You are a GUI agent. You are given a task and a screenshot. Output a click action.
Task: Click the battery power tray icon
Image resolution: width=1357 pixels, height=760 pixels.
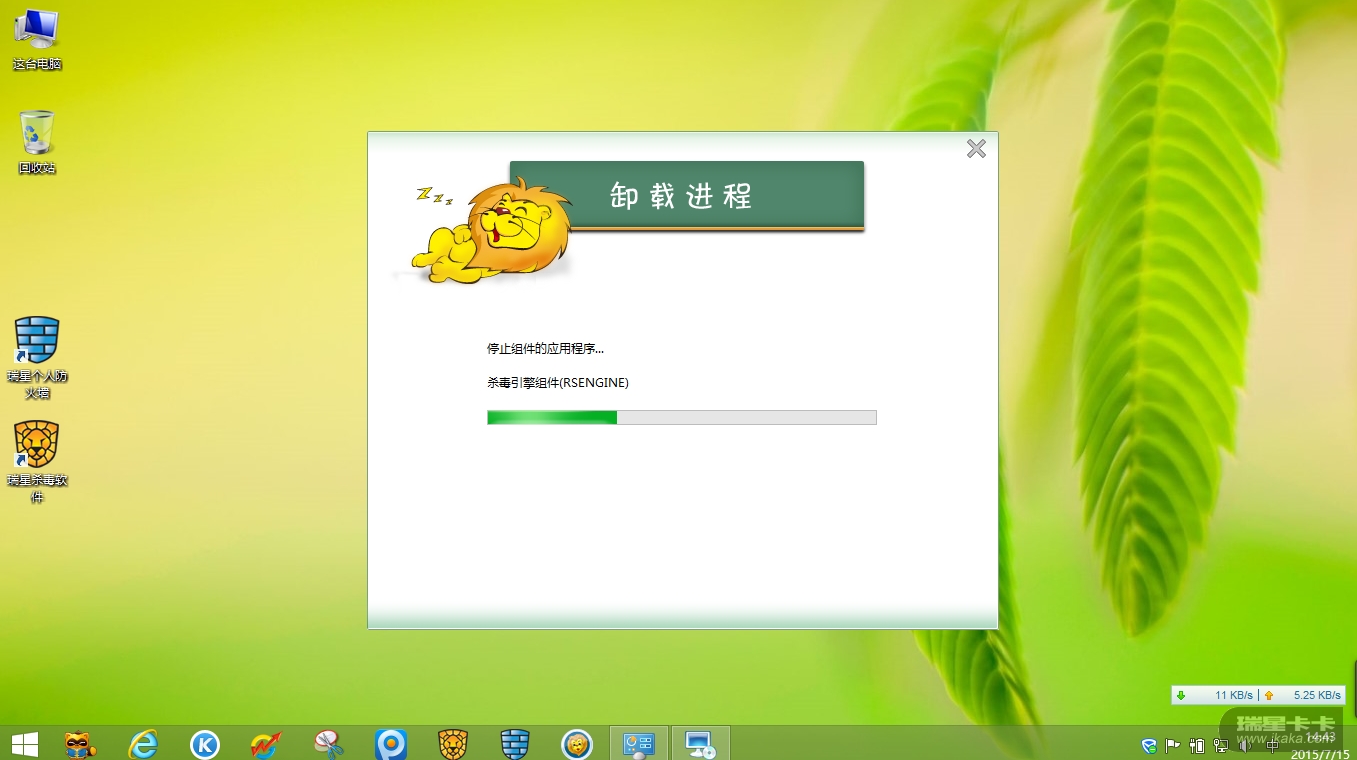(1197, 745)
